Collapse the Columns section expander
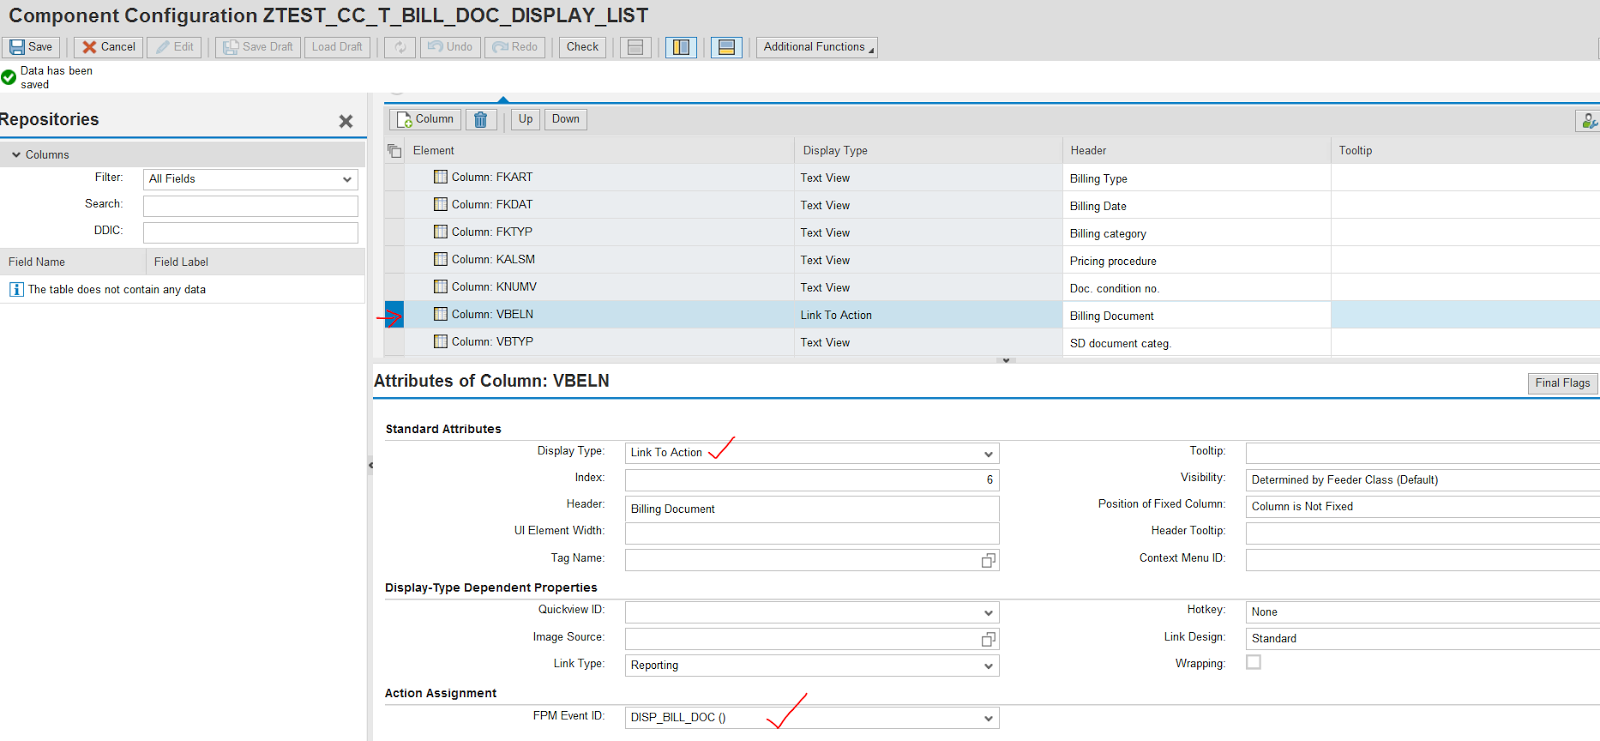This screenshot has height=741, width=1600. pos(17,155)
